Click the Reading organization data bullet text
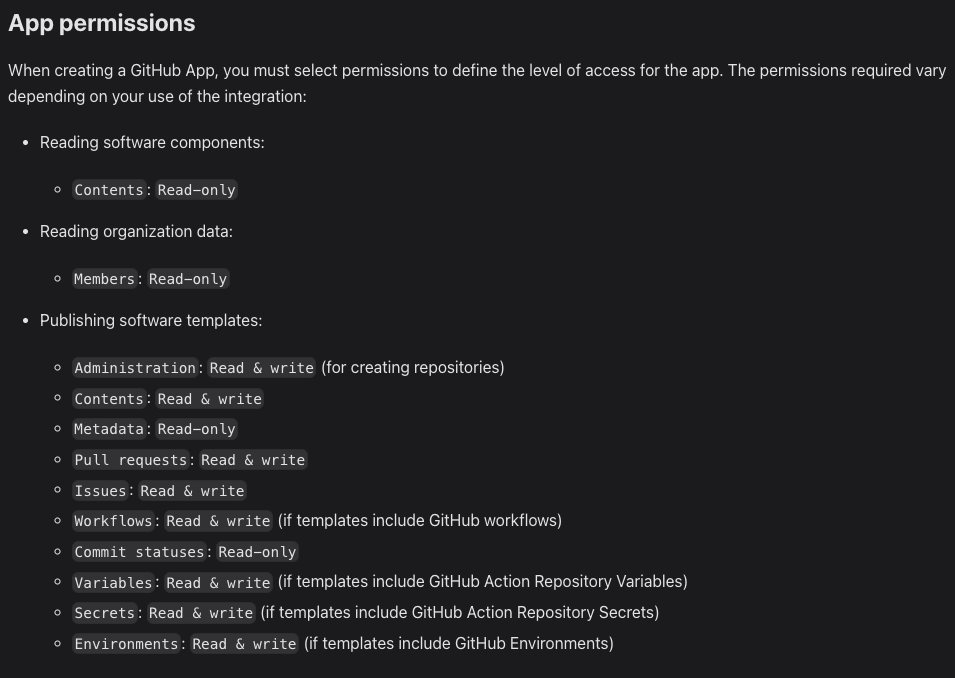 136,232
